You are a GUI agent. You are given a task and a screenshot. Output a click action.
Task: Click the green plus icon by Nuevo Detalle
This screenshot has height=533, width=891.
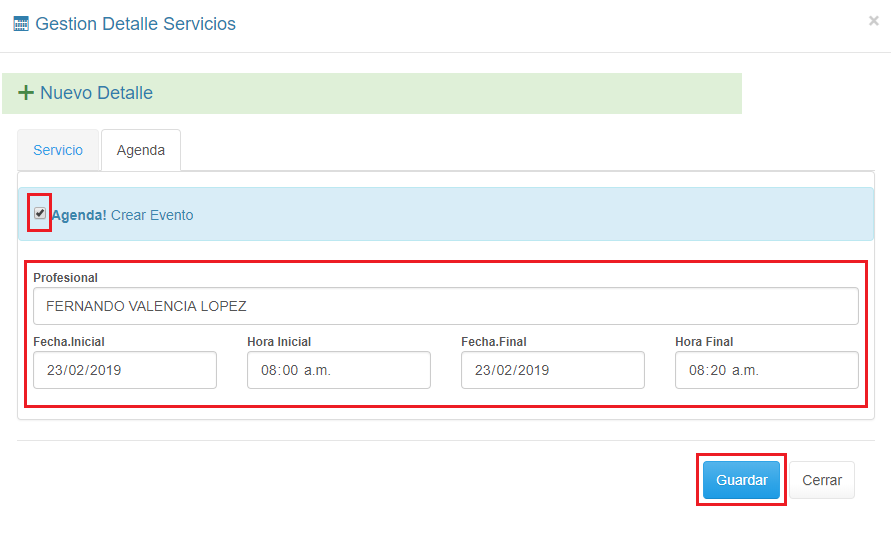[26, 93]
